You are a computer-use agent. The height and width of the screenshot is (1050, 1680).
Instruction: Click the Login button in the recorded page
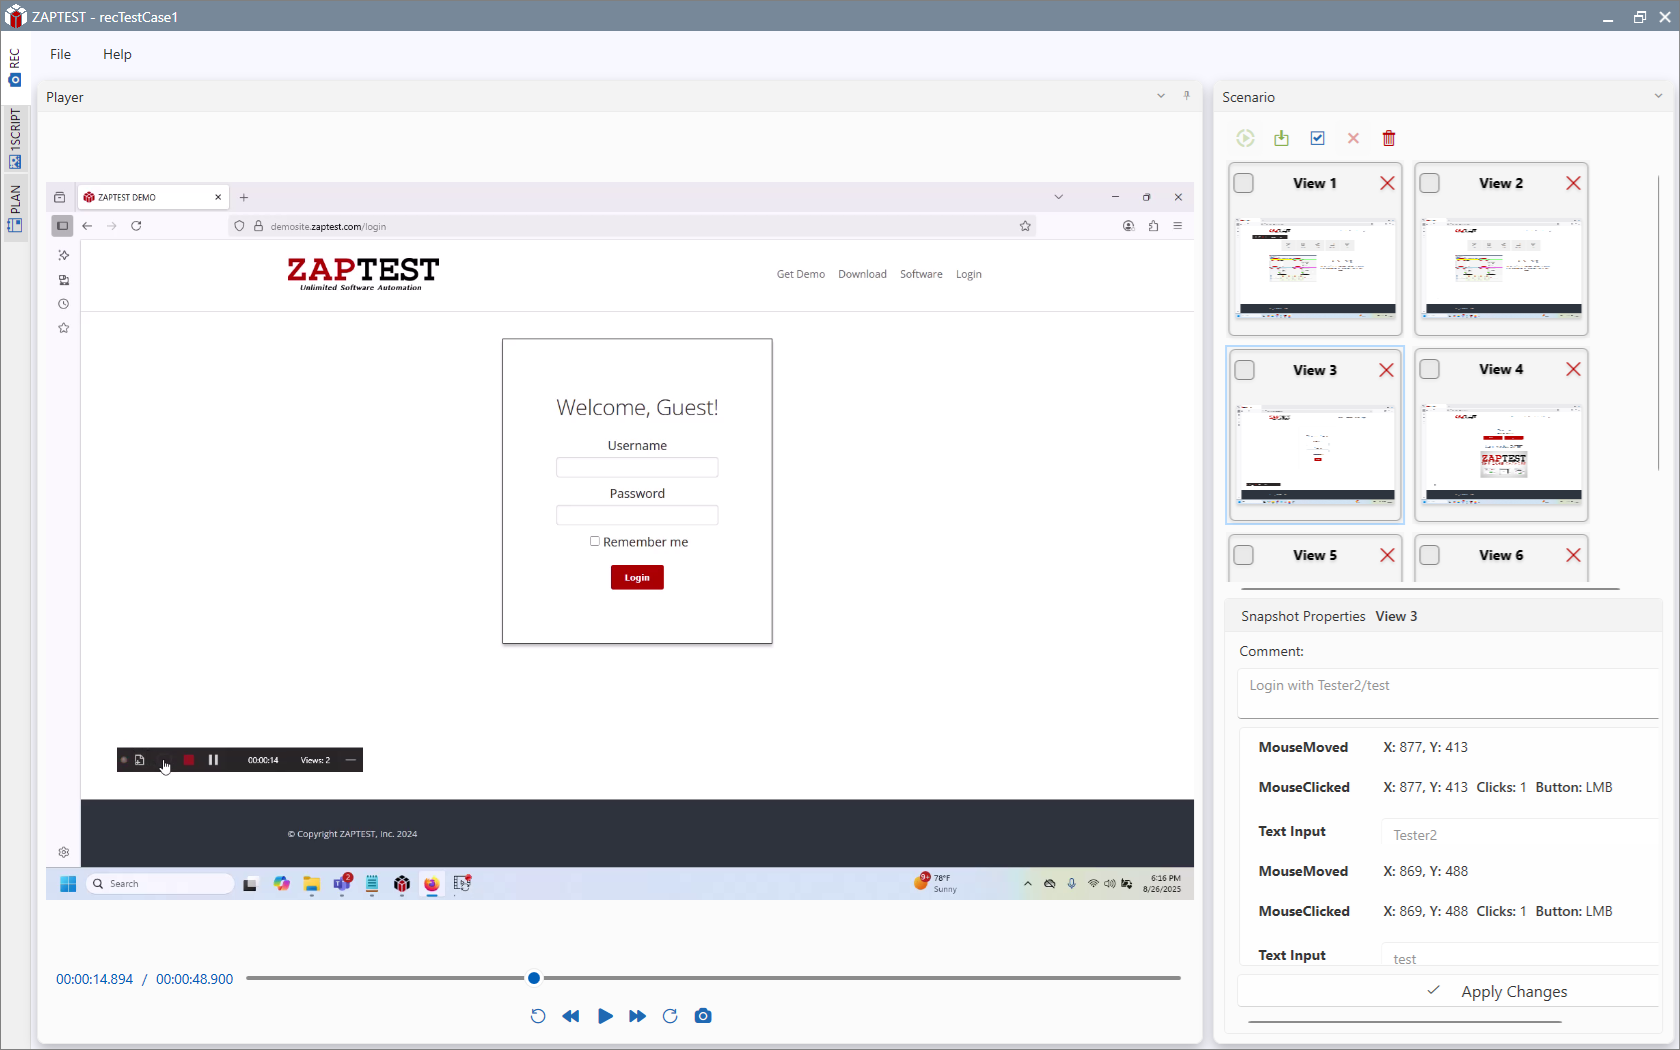(637, 577)
